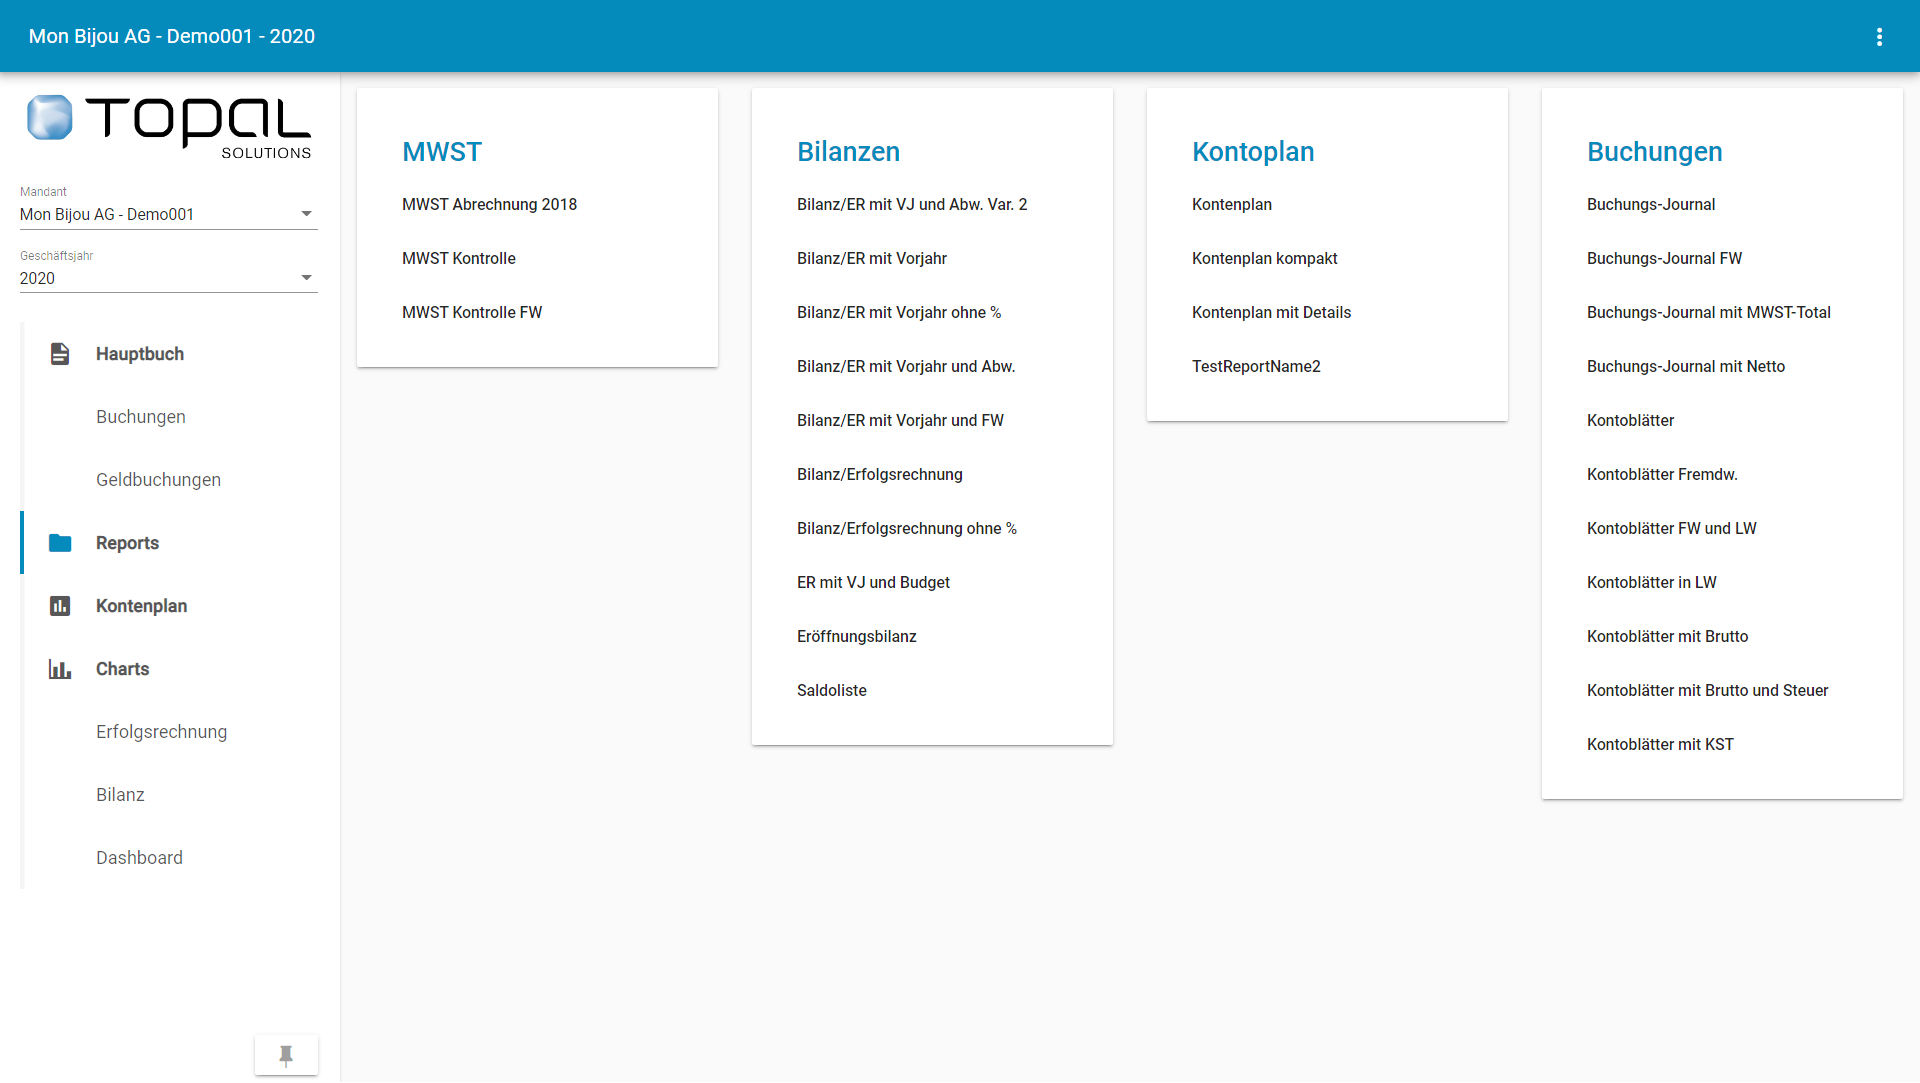Open Buchungen in the sidebar
The height and width of the screenshot is (1083, 1920).
pyautogui.click(x=141, y=417)
